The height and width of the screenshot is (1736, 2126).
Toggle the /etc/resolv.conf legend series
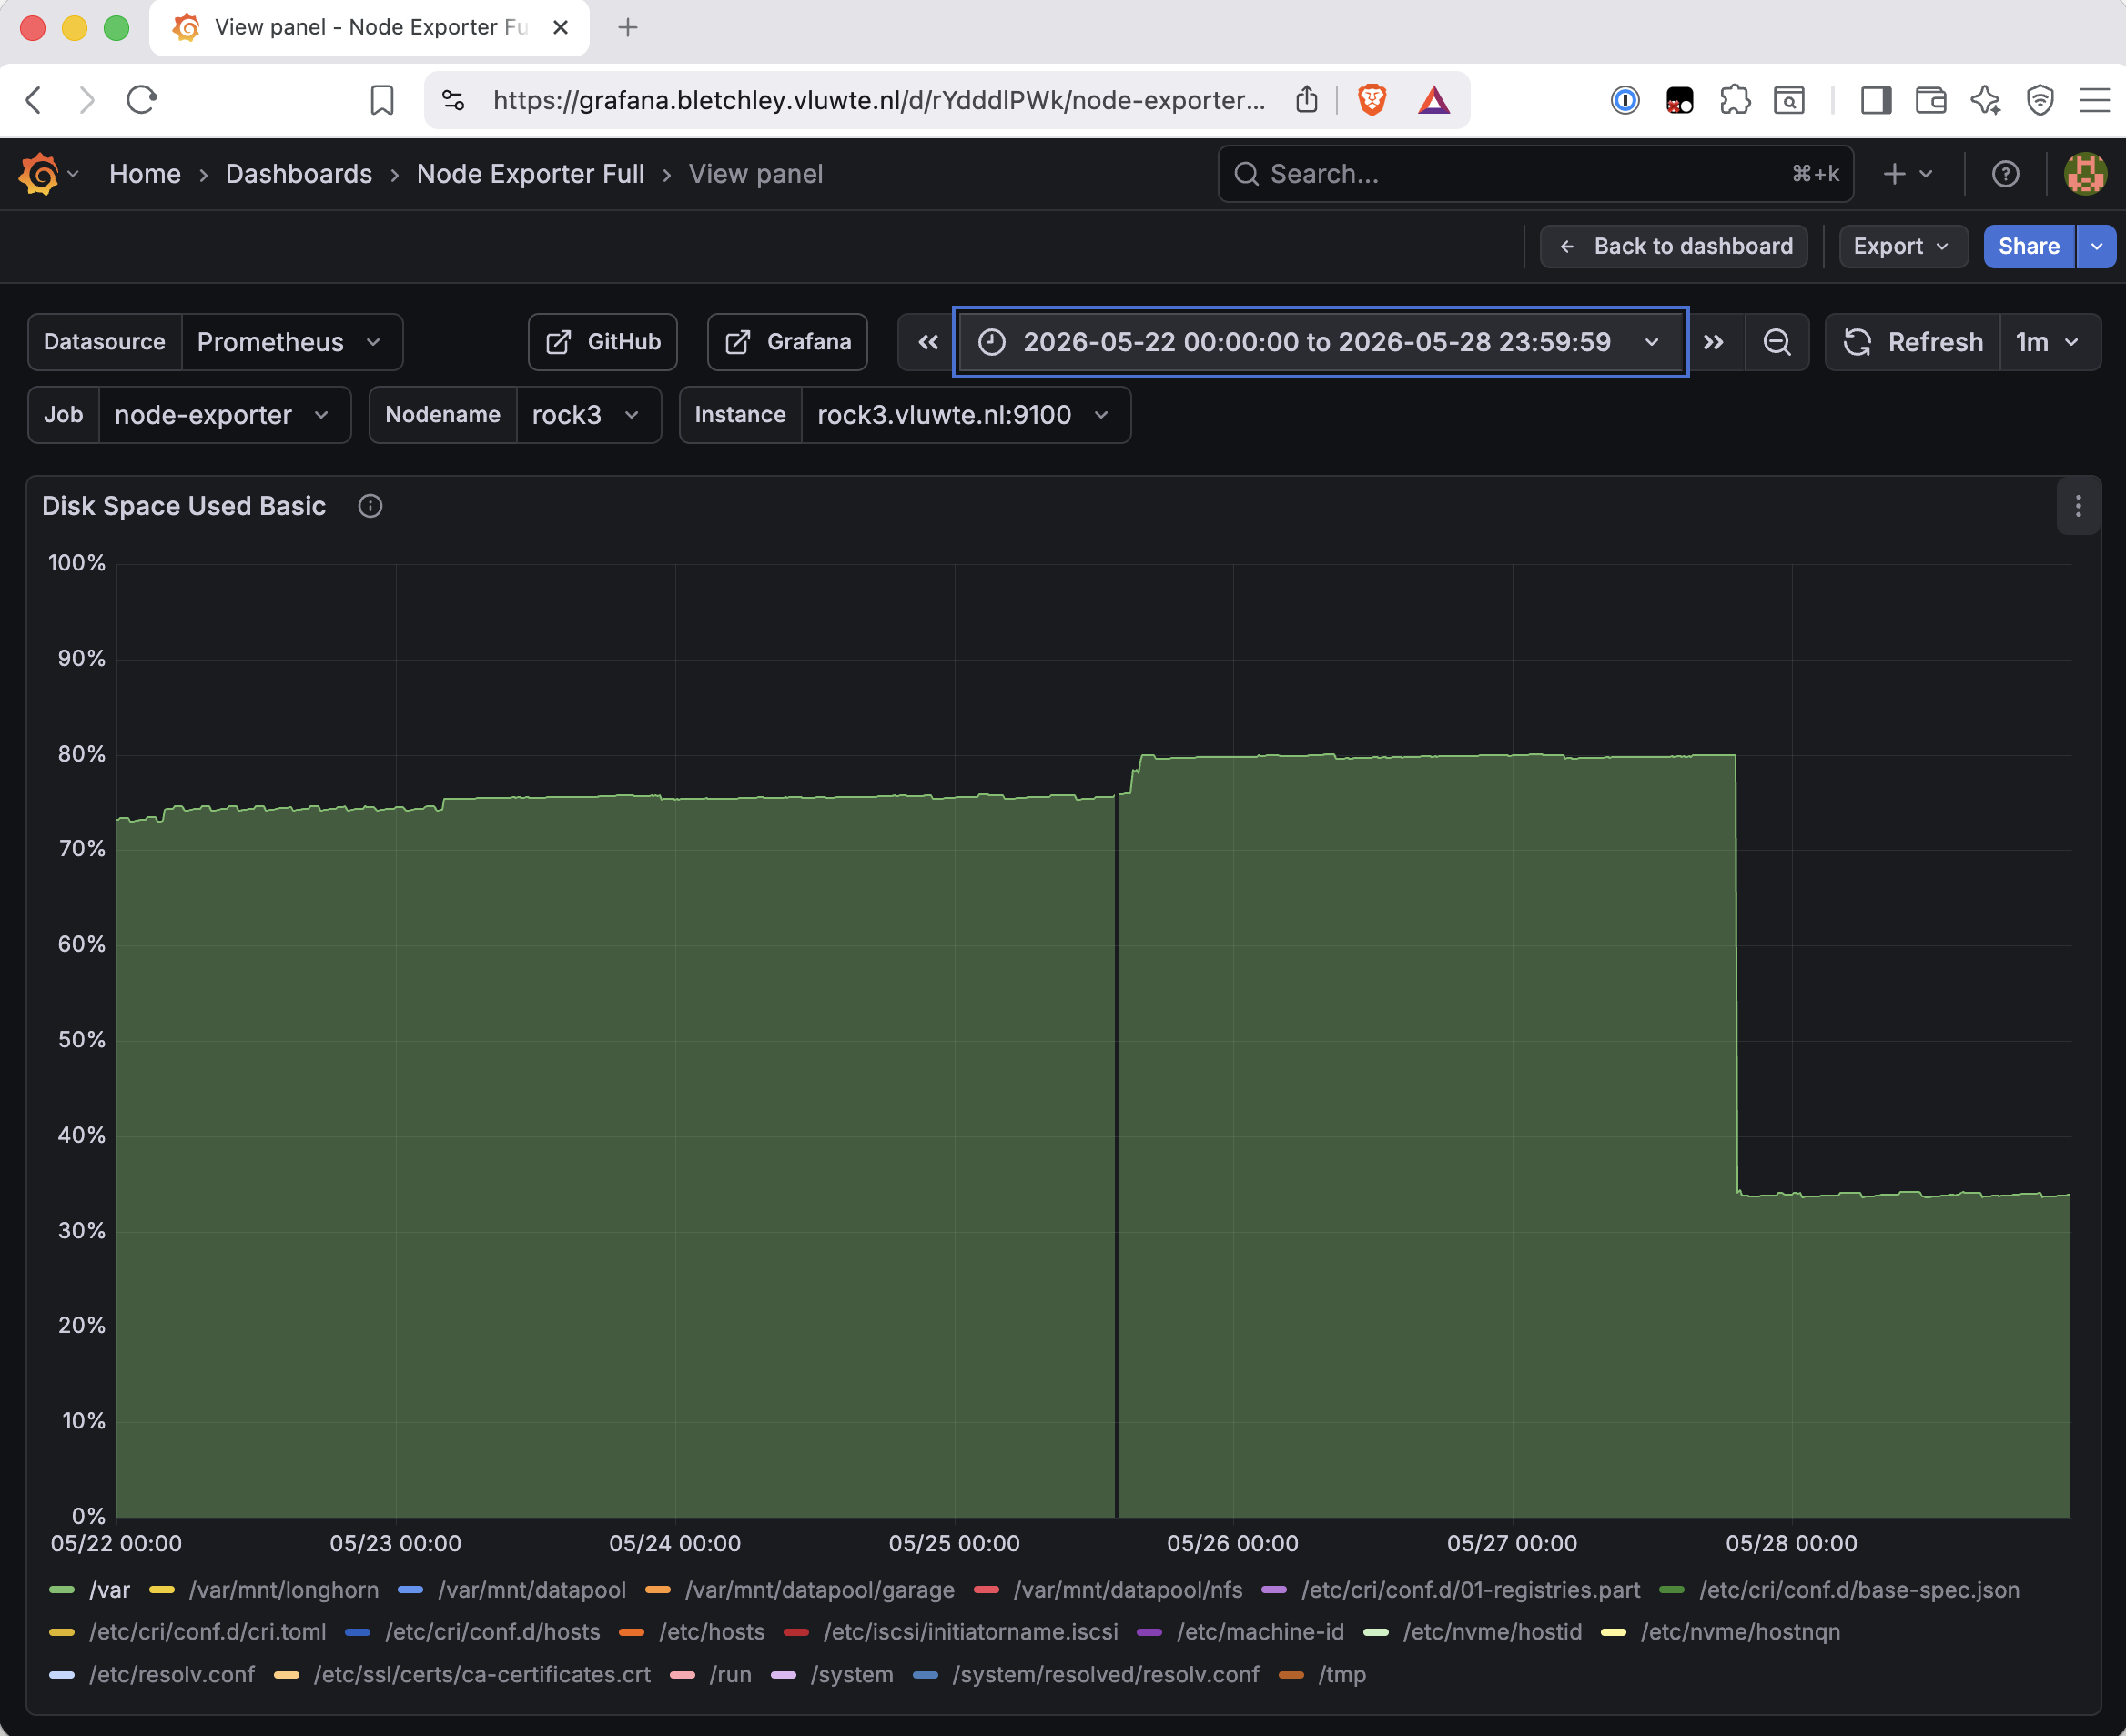172,1675
